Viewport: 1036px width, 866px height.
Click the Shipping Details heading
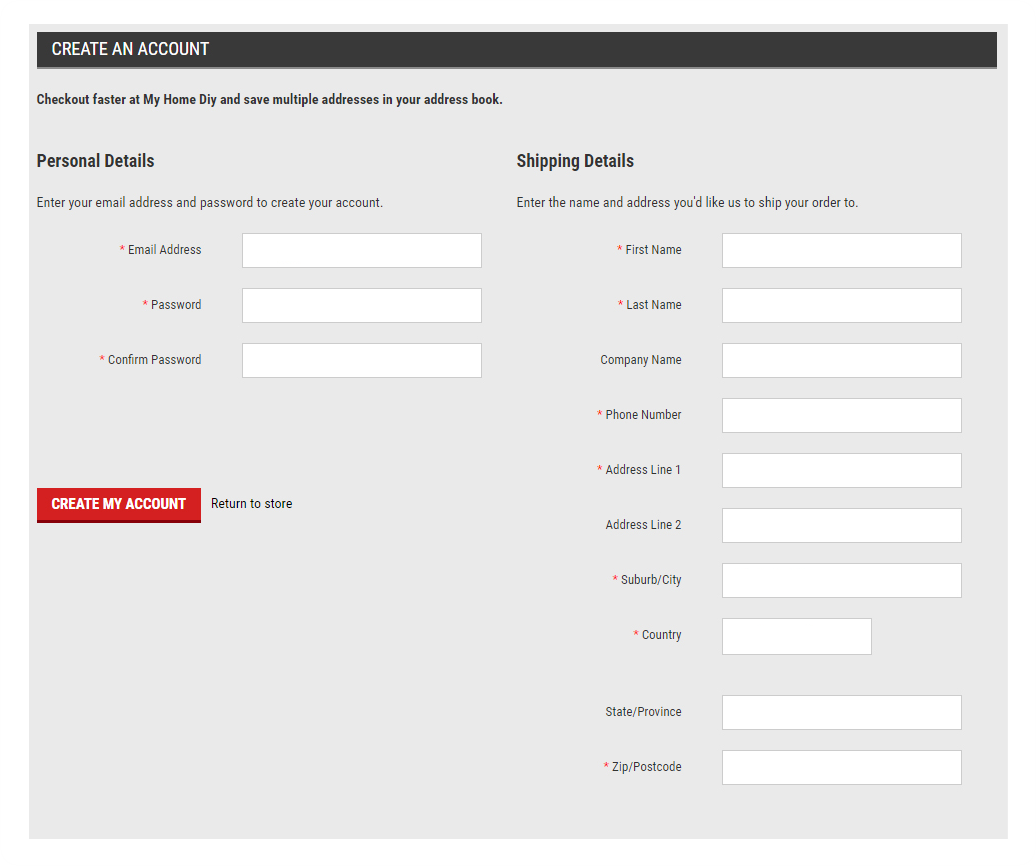coord(575,161)
